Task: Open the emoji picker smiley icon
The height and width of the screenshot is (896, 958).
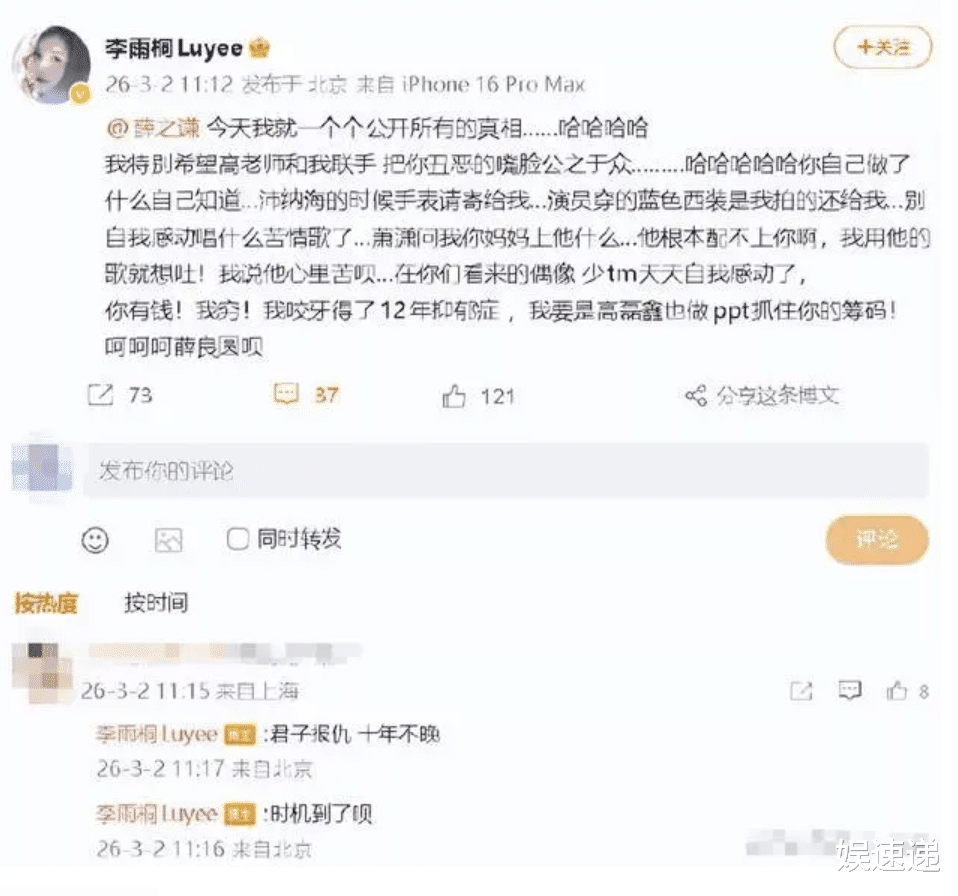Action: pyautogui.click(x=95, y=540)
